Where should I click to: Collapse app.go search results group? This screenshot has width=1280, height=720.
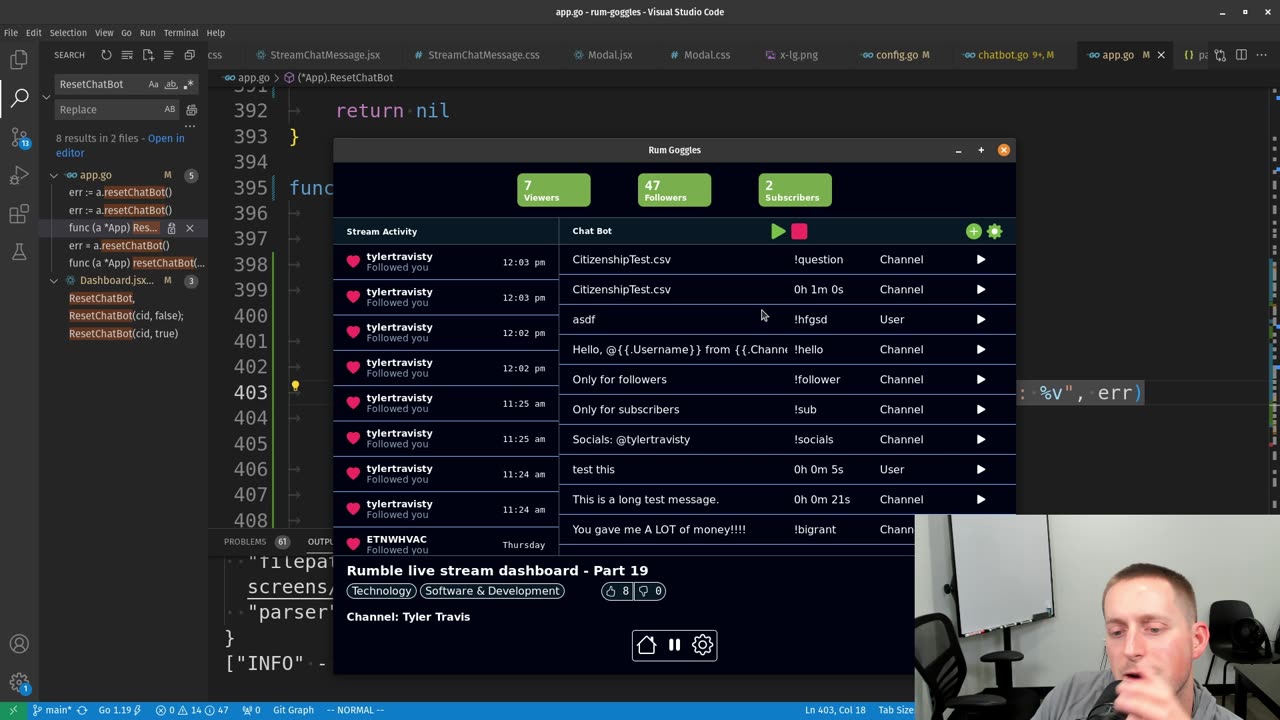tap(54, 175)
